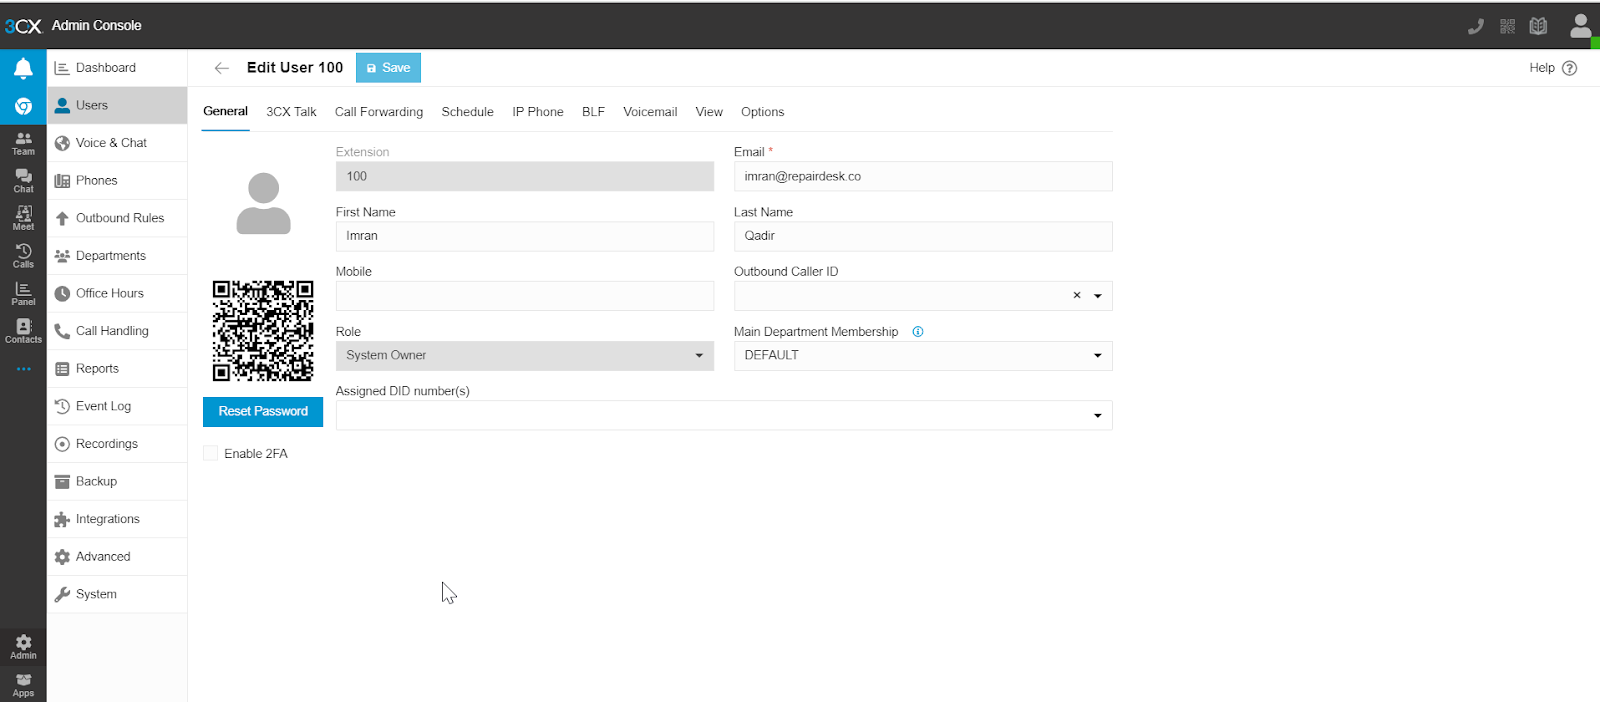The width and height of the screenshot is (1600, 702).
Task: Open the Meet icon in left rail
Action: [23, 218]
